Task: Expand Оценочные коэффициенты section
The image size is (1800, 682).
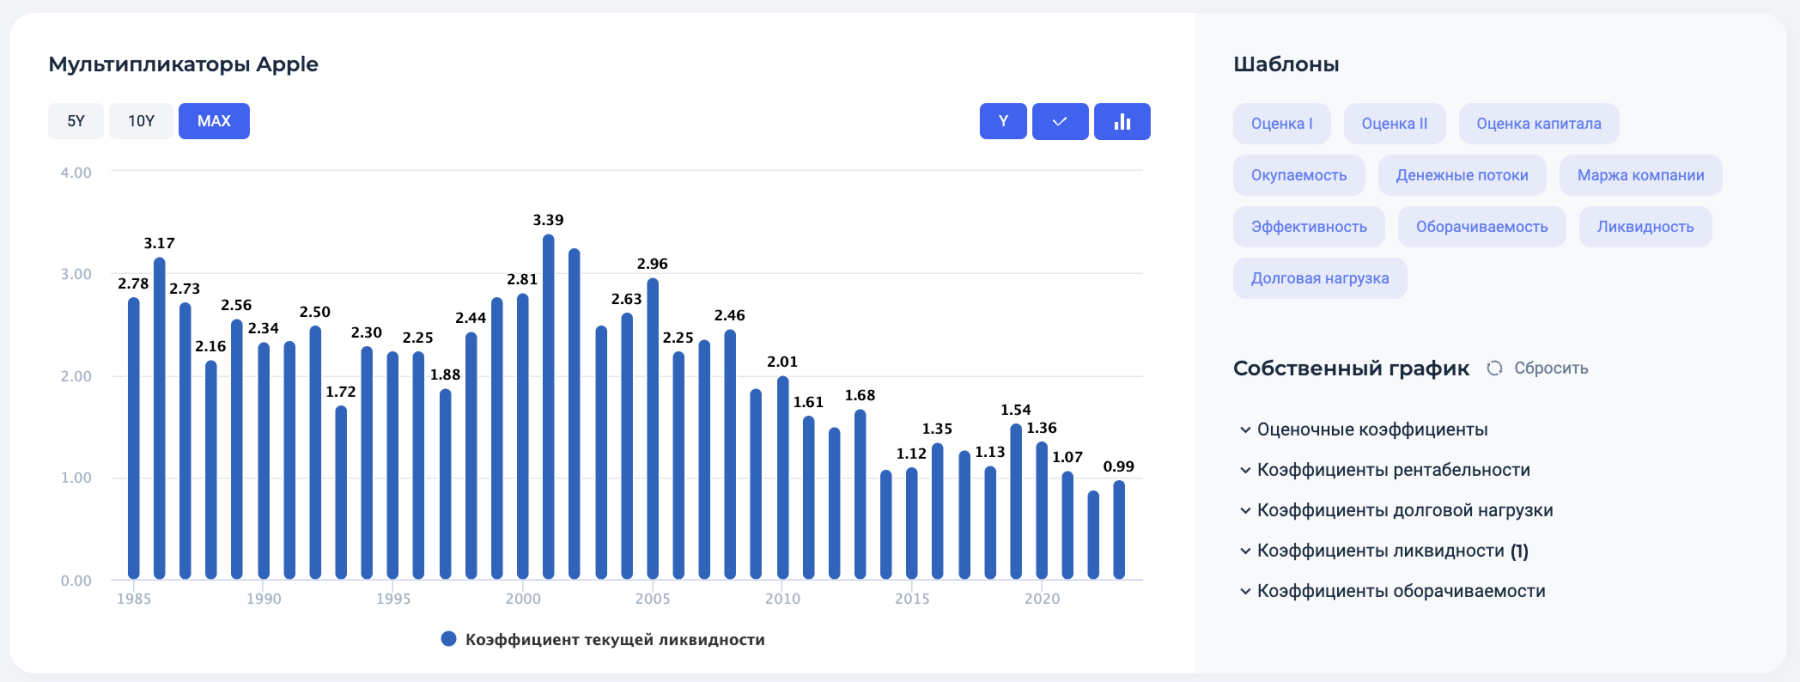Action: [1364, 430]
